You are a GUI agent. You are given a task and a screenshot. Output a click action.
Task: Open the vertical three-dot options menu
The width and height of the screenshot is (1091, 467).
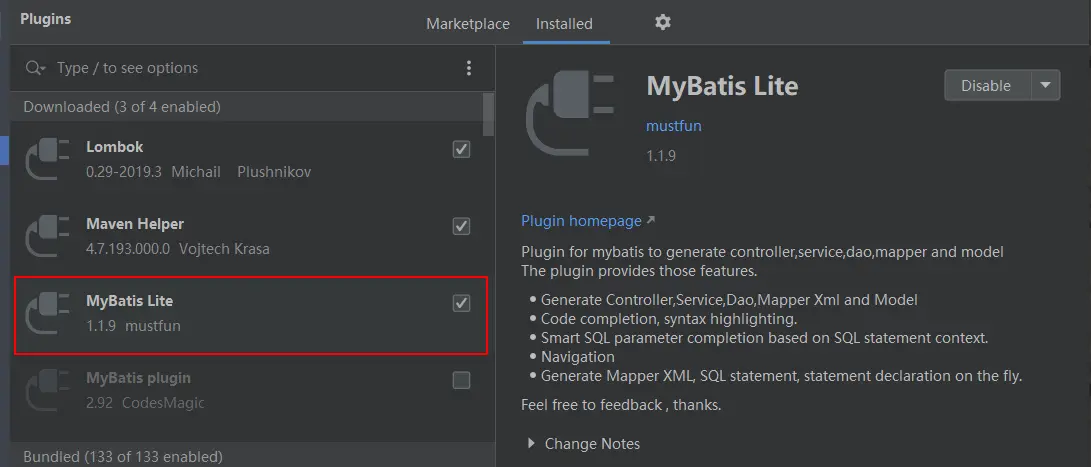click(x=468, y=68)
